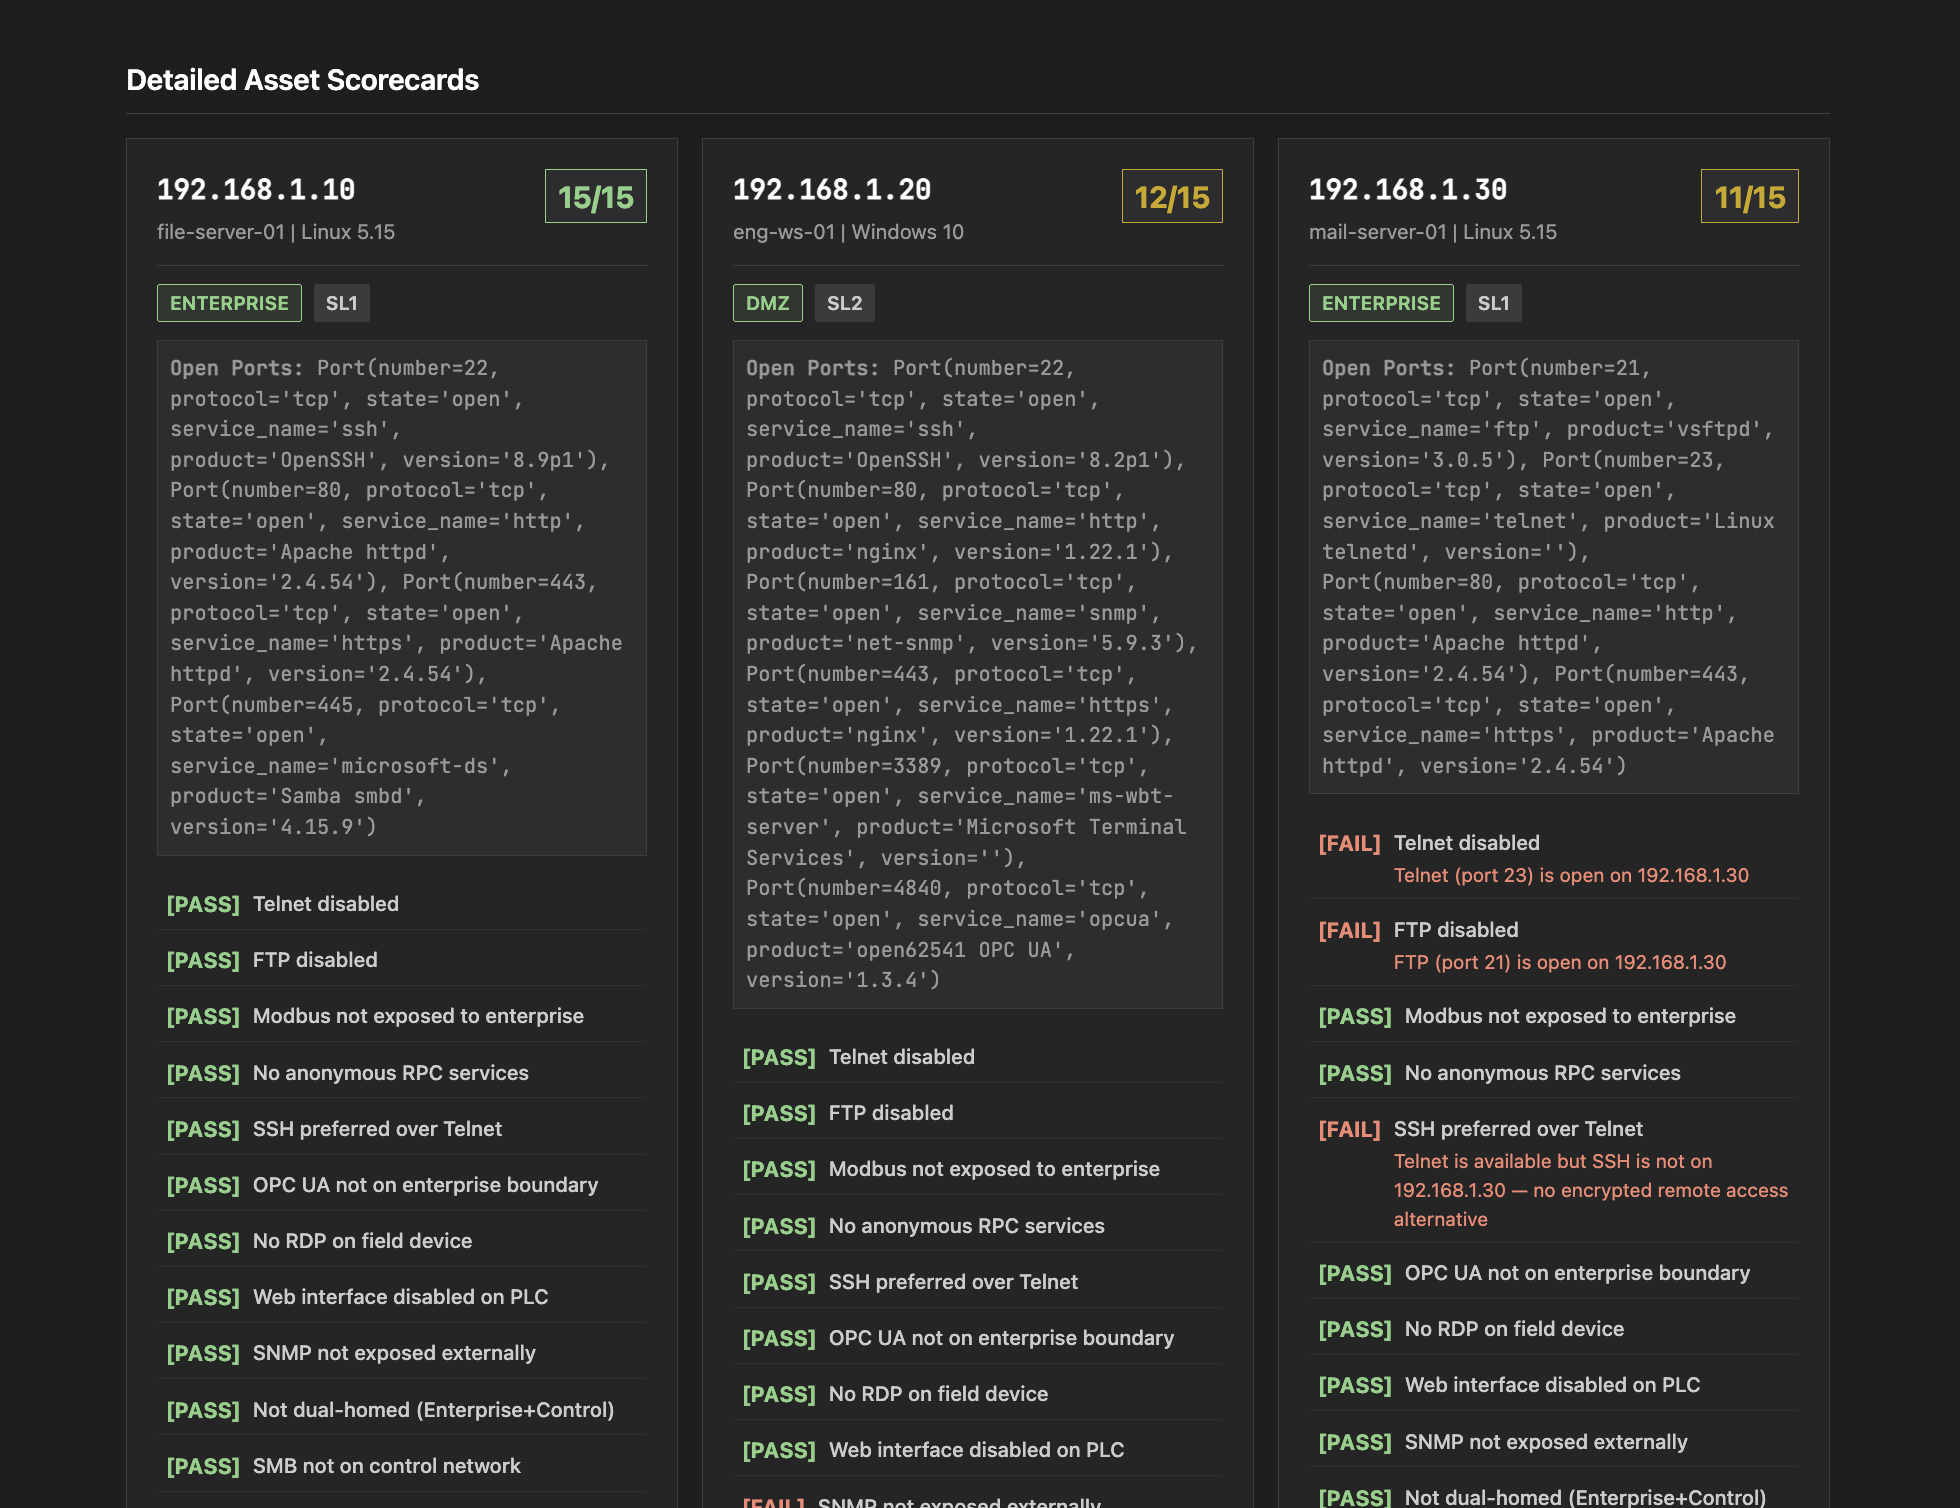Click Modbus not exposed row in 192.168.1.30 card
The image size is (1960, 1508).
(1554, 1016)
